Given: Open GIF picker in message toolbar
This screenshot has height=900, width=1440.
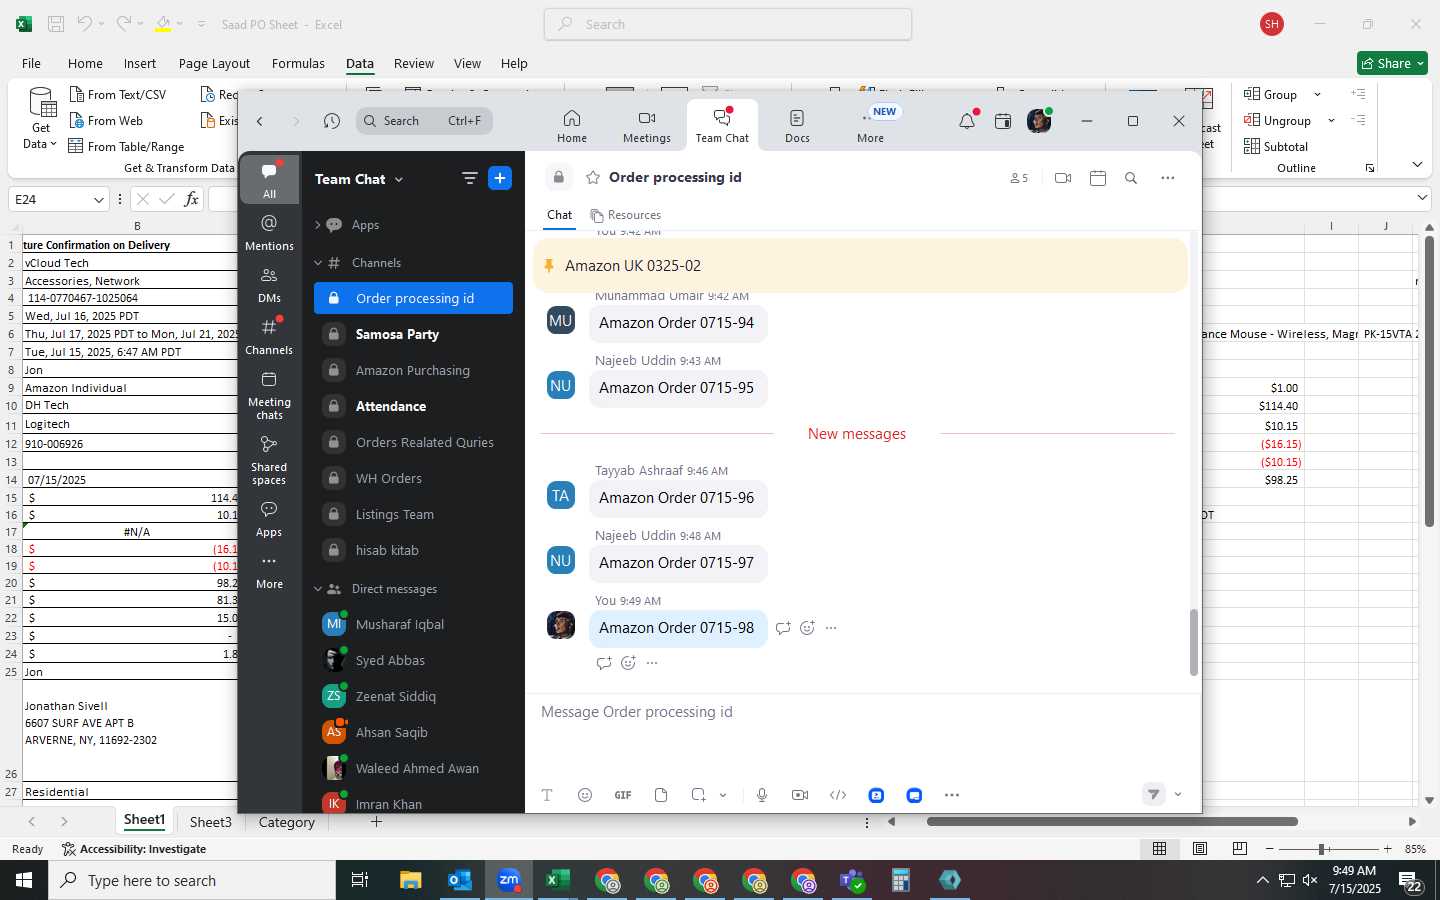Looking at the screenshot, I should click(x=623, y=795).
